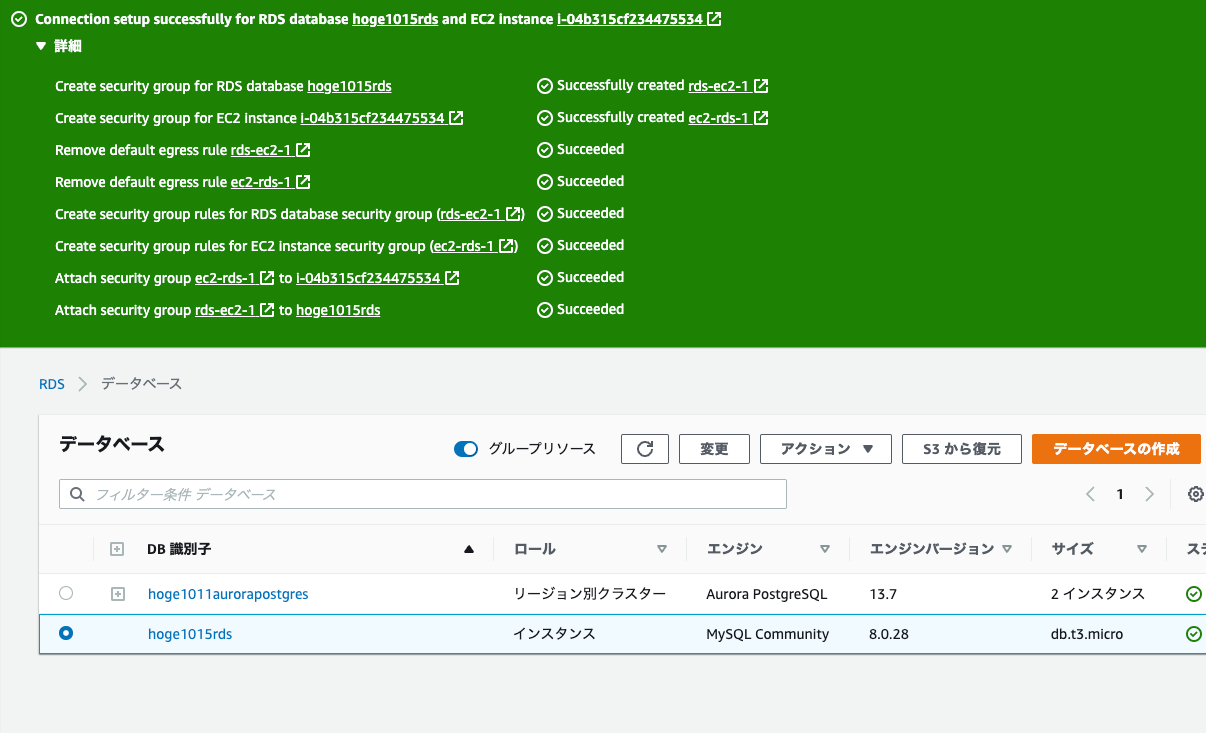The image size is (1206, 733).
Task: Select the hoge1011aurorapostgres radio button
Action: pyautogui.click(x=66, y=593)
